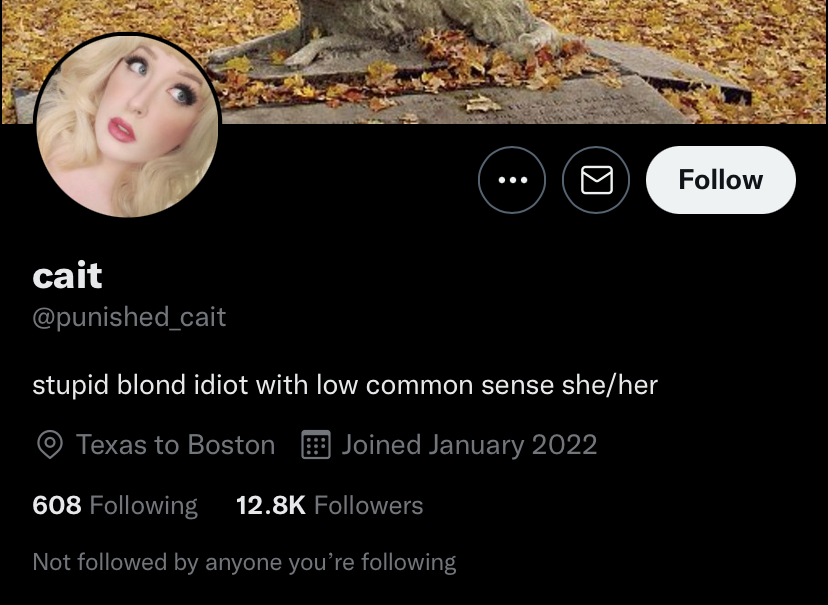Click the location pin icon
828x605 pixels.
pyautogui.click(x=50, y=445)
